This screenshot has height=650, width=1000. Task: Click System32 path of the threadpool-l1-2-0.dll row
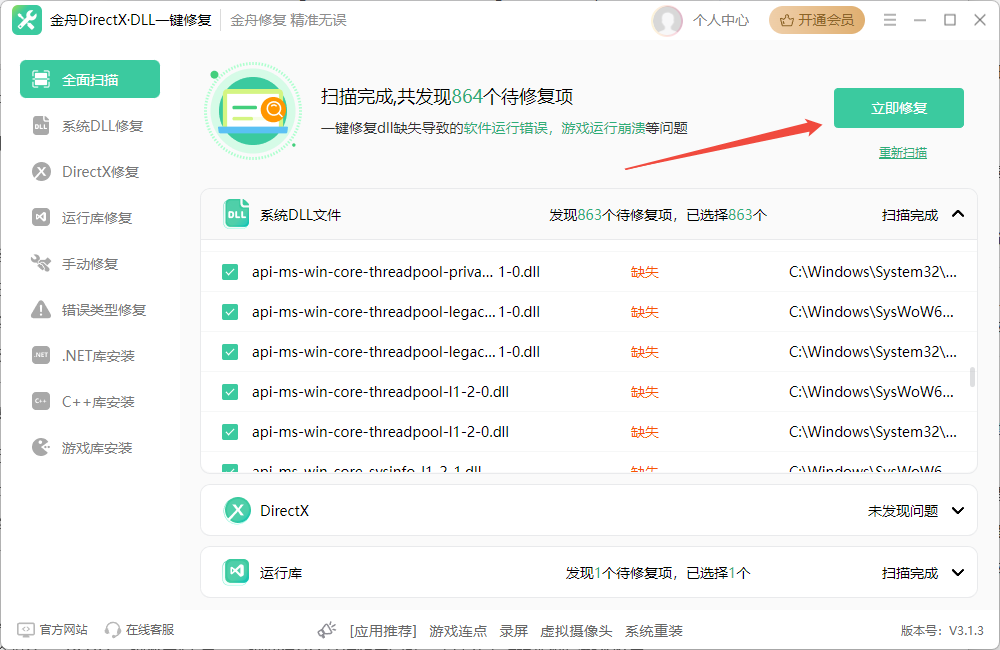872,432
